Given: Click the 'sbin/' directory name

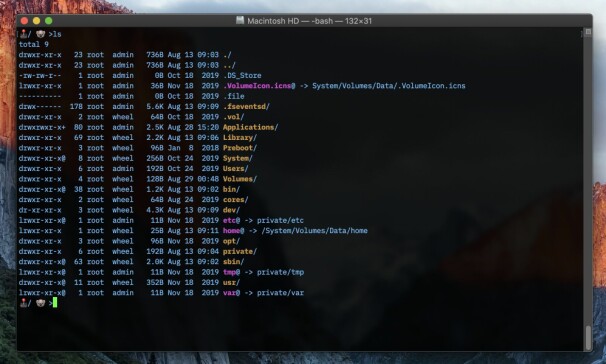Looking at the screenshot, I should 234,262.
